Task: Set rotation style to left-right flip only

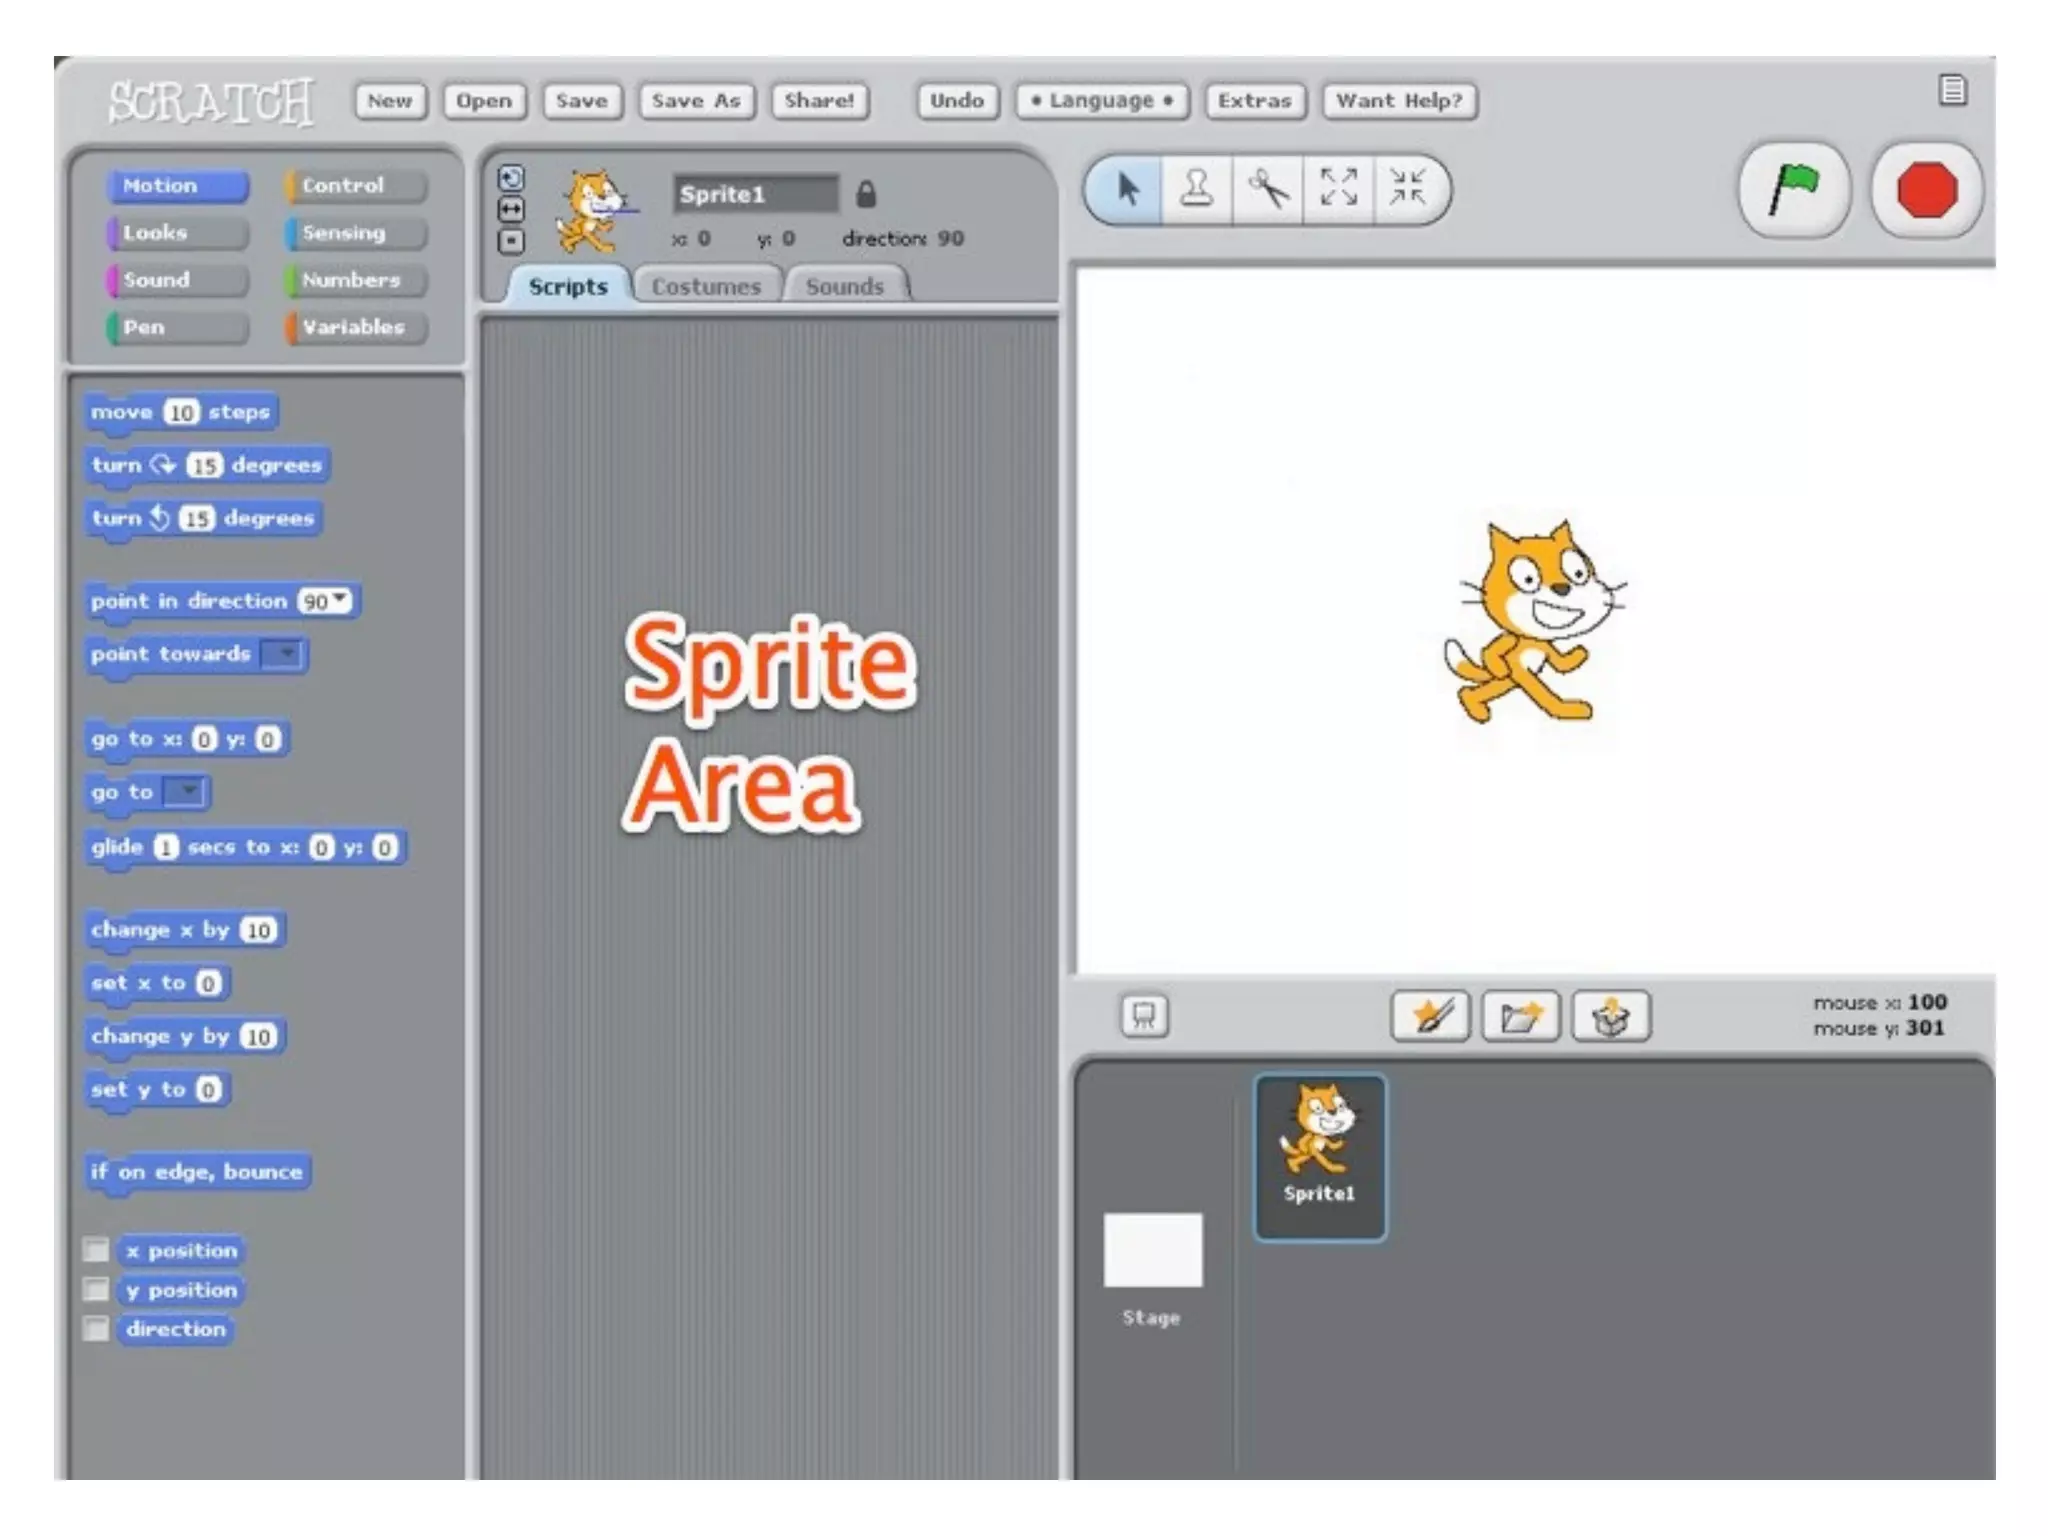Action: point(511,210)
